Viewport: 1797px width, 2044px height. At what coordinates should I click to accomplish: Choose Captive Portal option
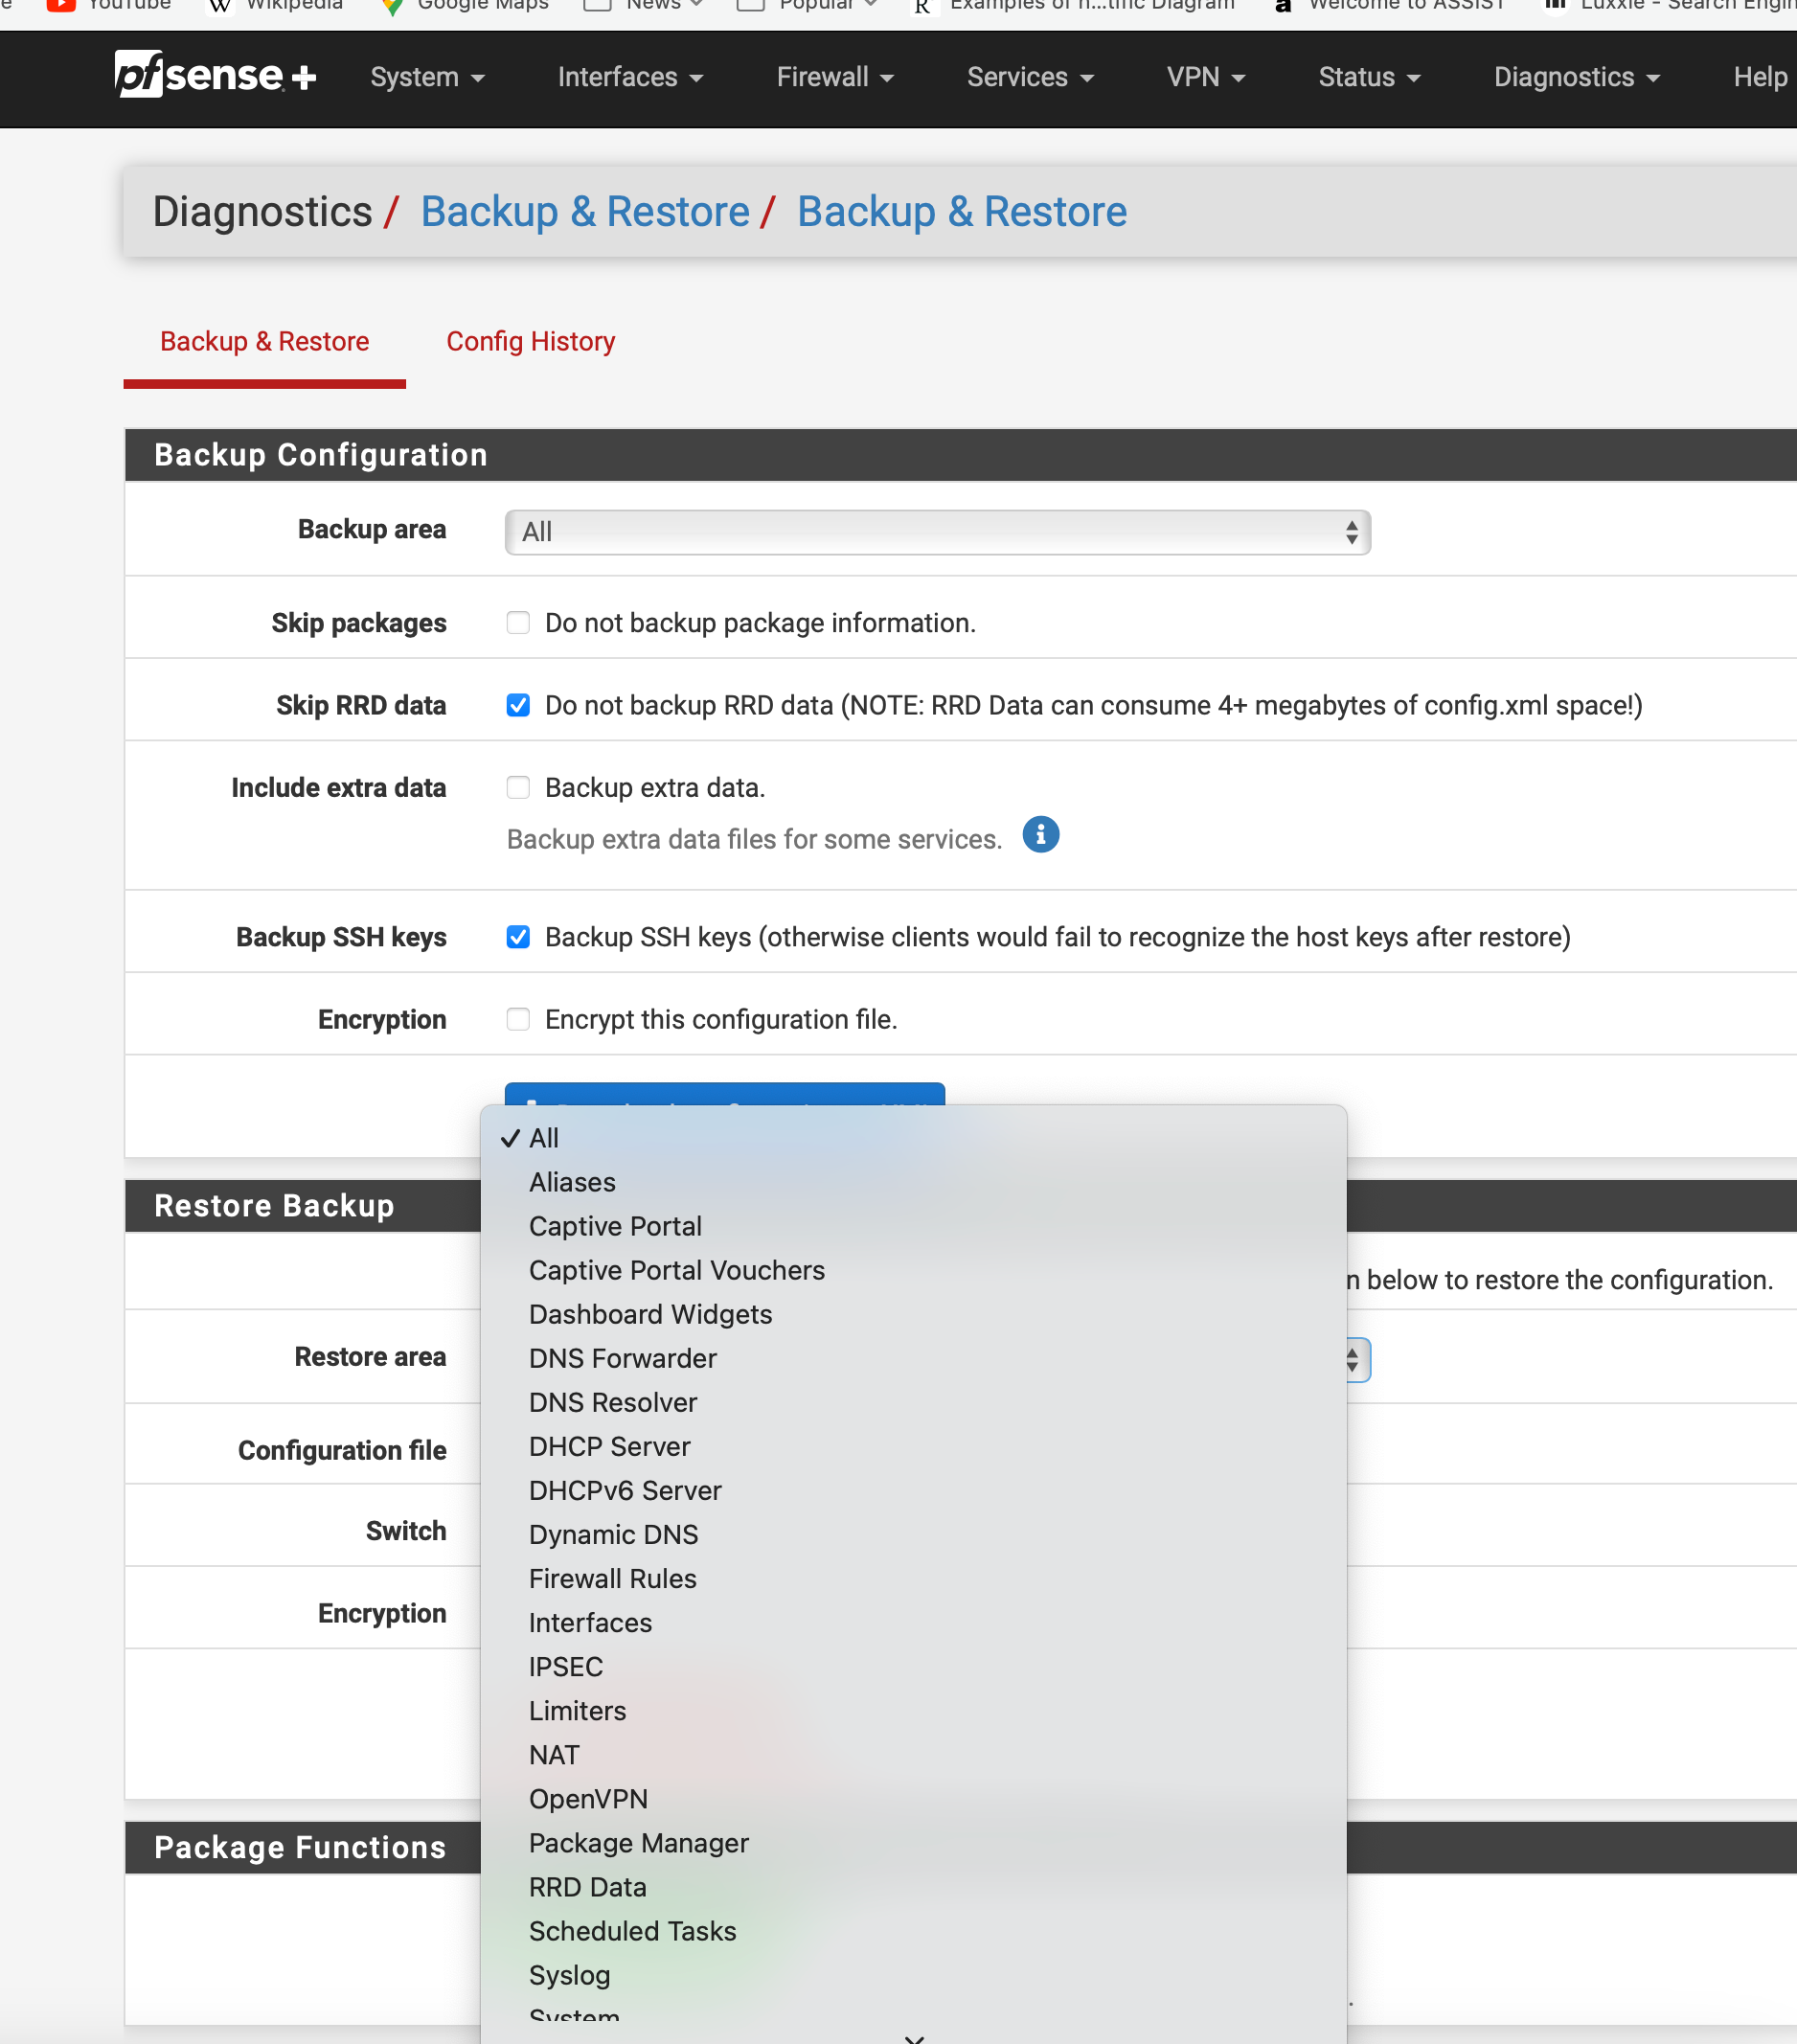click(x=913, y=1226)
